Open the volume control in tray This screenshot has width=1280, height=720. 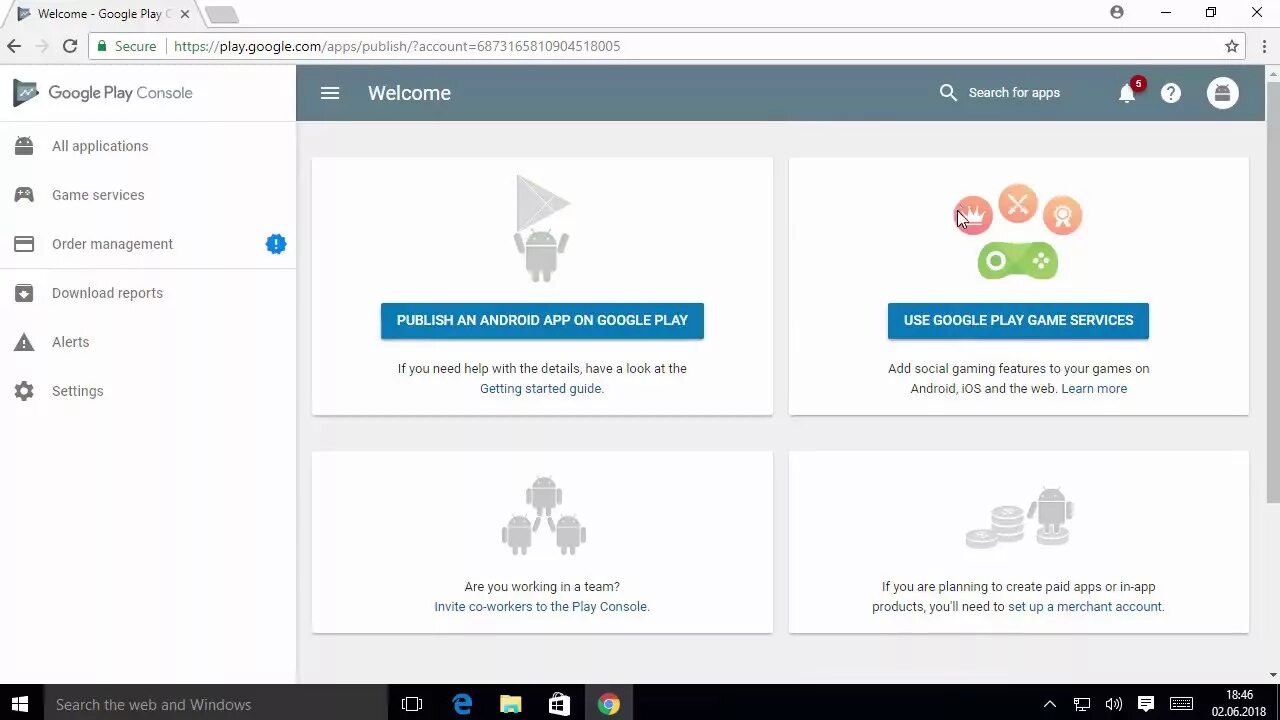point(1114,704)
